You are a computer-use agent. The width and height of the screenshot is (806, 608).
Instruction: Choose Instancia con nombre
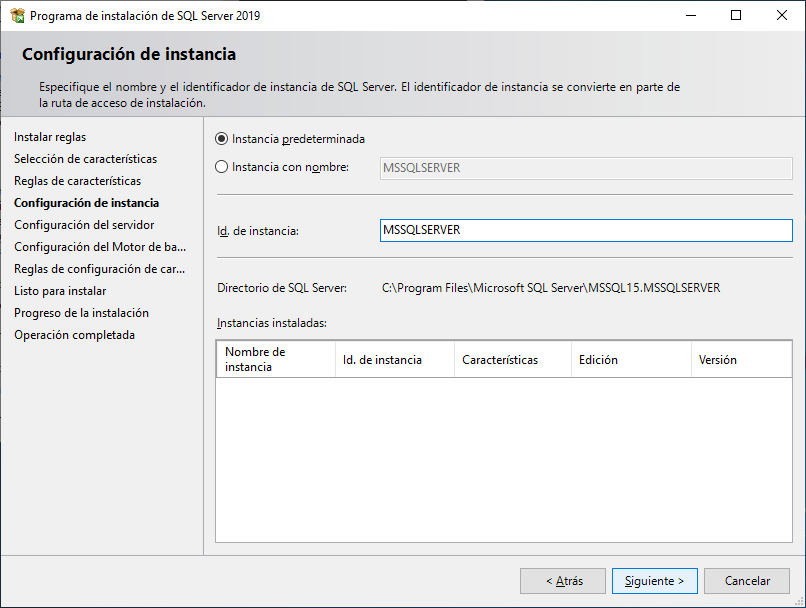click(x=222, y=167)
